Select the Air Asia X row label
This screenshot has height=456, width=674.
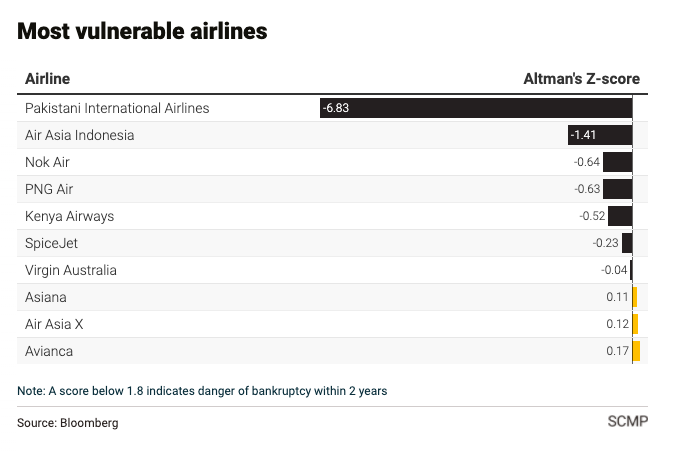56,324
